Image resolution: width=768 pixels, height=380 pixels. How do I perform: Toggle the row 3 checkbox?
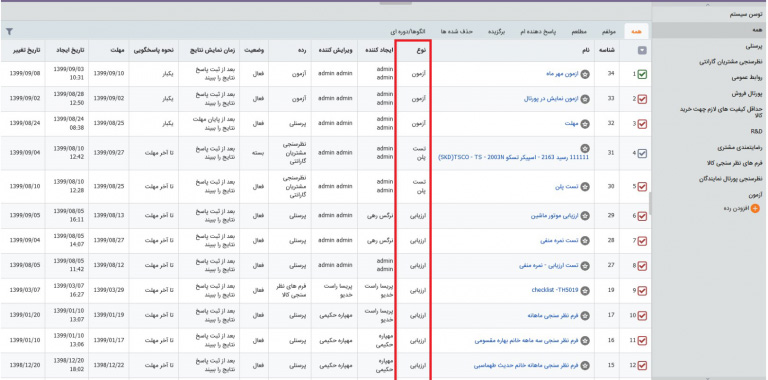642,124
